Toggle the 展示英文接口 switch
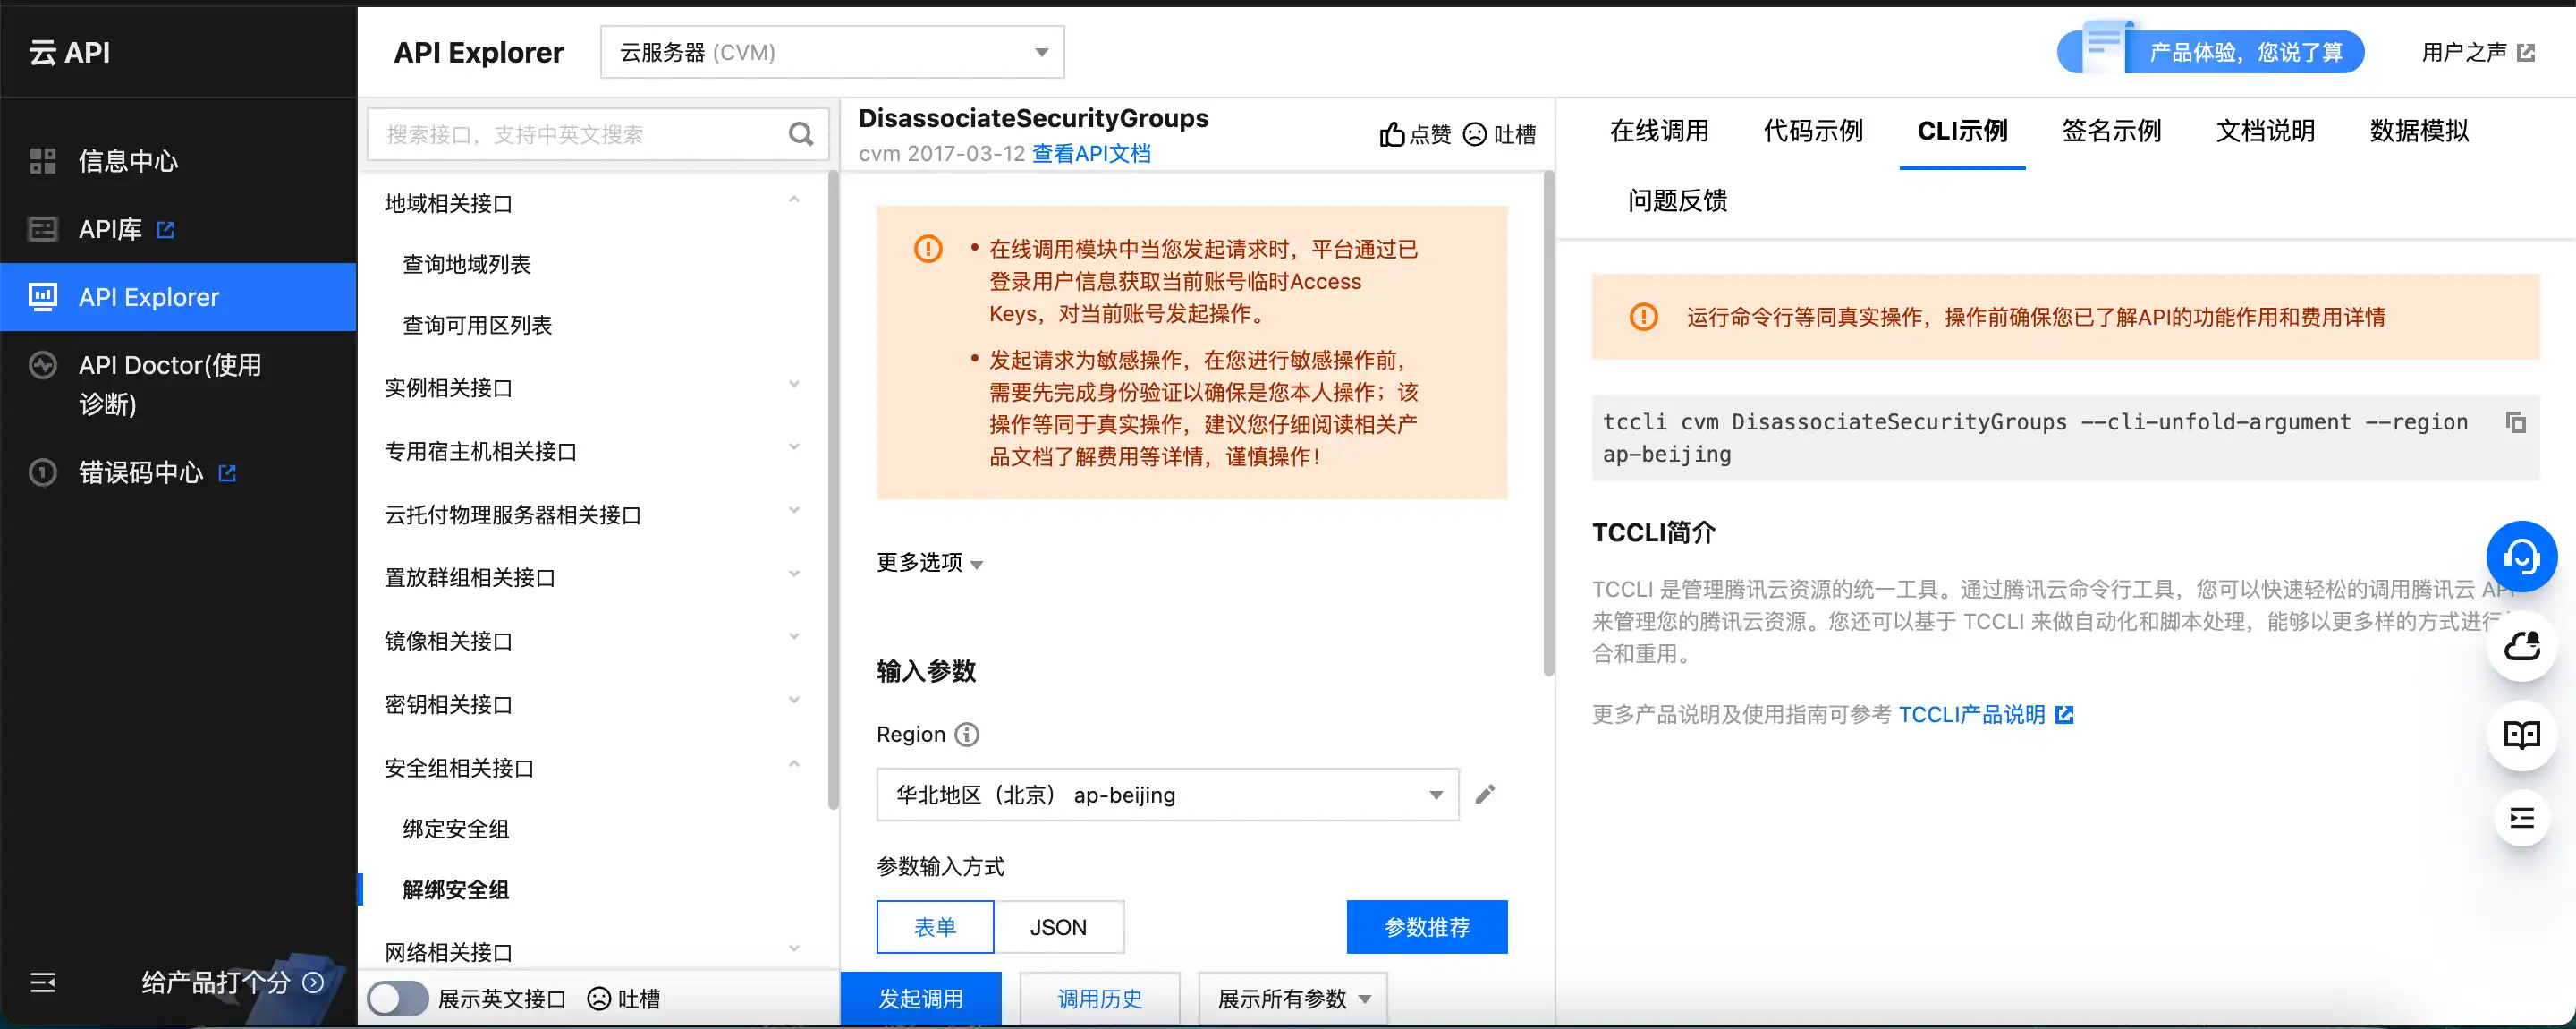Image resolution: width=2576 pixels, height=1029 pixels. (x=398, y=999)
